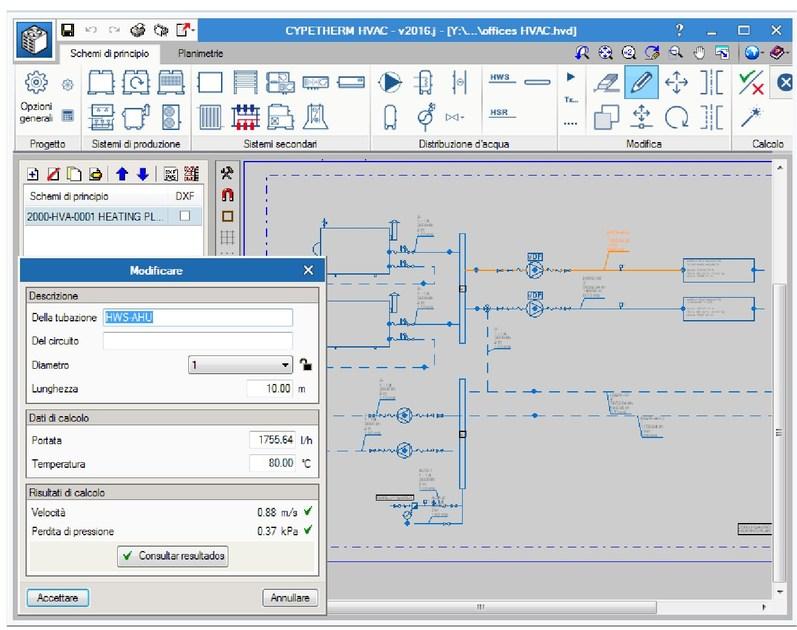The height and width of the screenshot is (630, 797).
Task: Open the quick access toolbar dropdown arrow
Action: [x=193, y=30]
